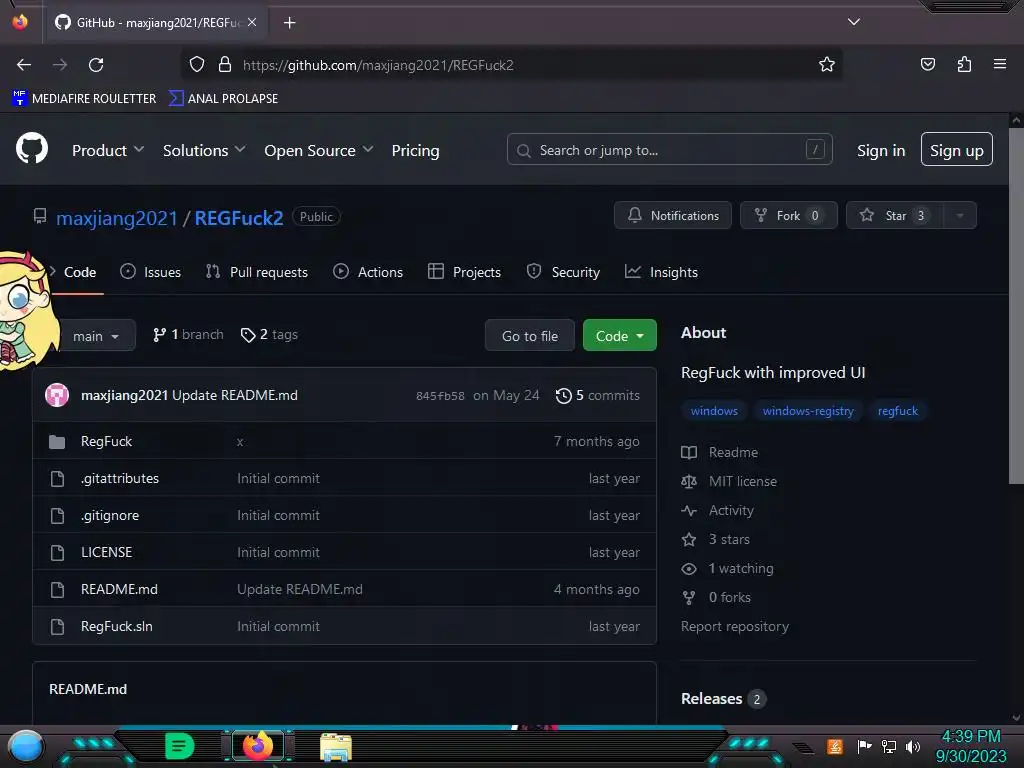The image size is (1024, 768).
Task: Open the RegFuck.sln file
Action: 116,626
